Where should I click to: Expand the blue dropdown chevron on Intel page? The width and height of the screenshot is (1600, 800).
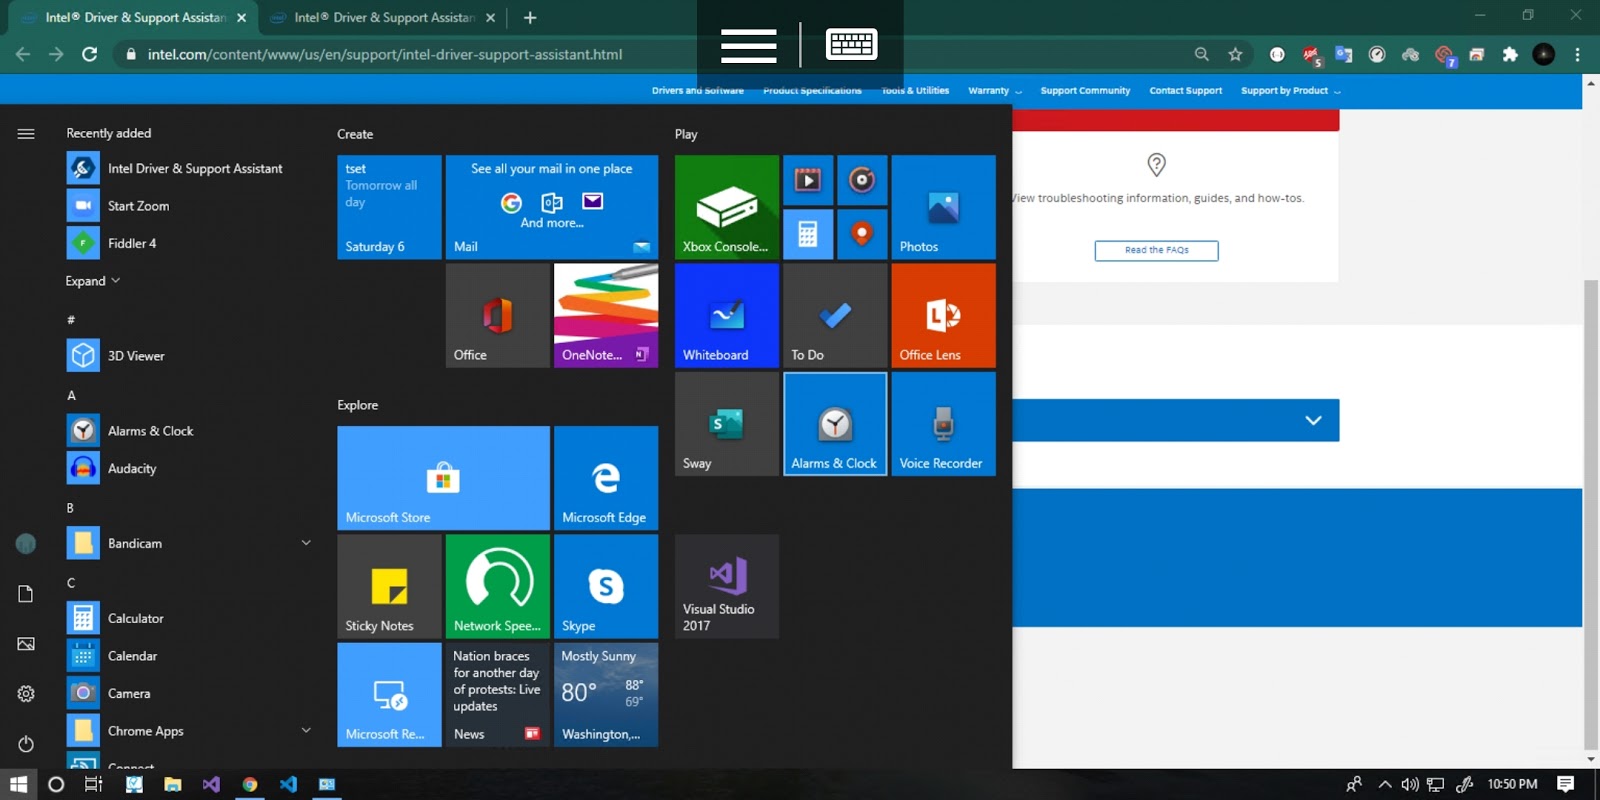point(1313,420)
